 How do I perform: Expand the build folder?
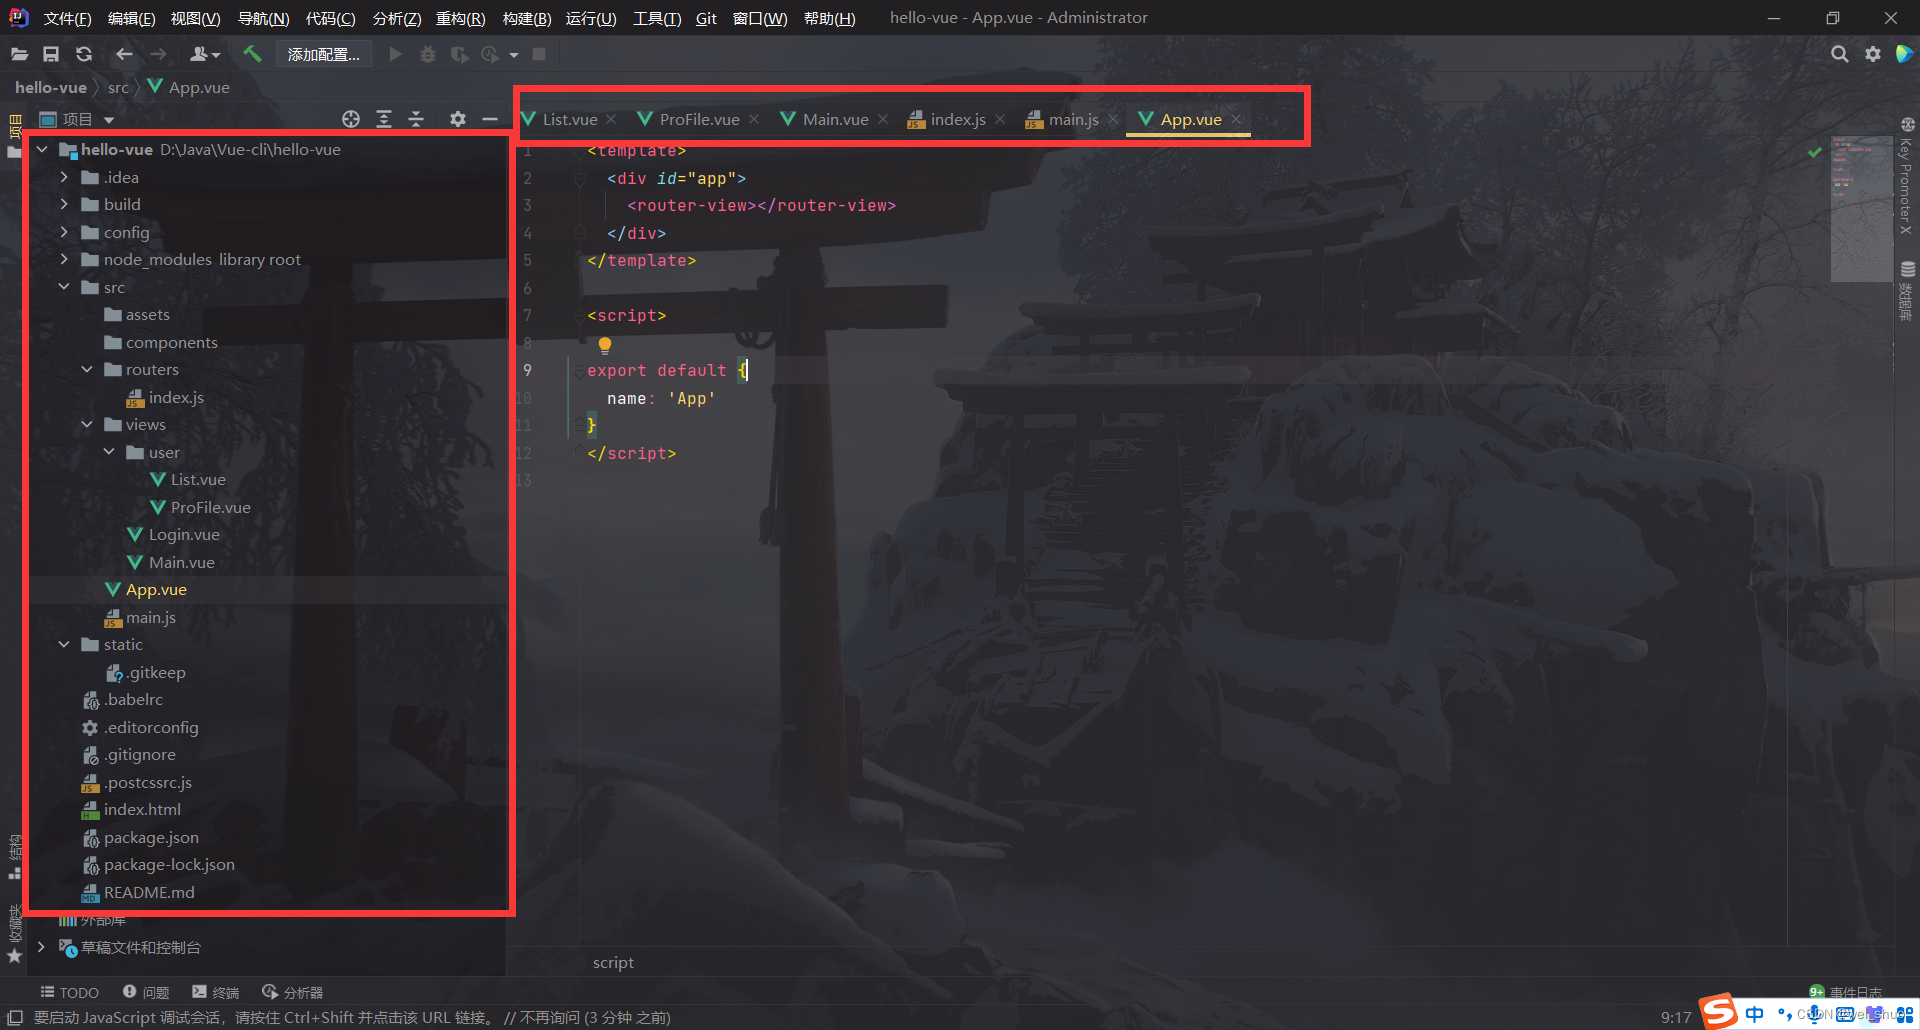pos(64,204)
